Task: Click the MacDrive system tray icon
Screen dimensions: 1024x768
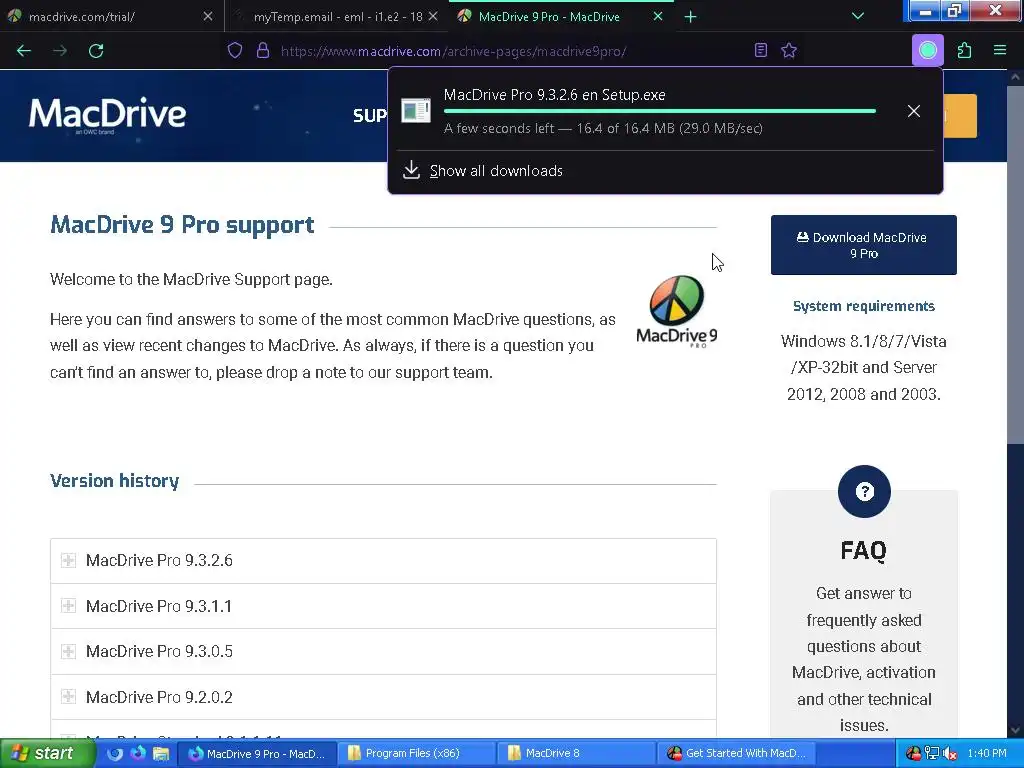Action: [x=914, y=754]
